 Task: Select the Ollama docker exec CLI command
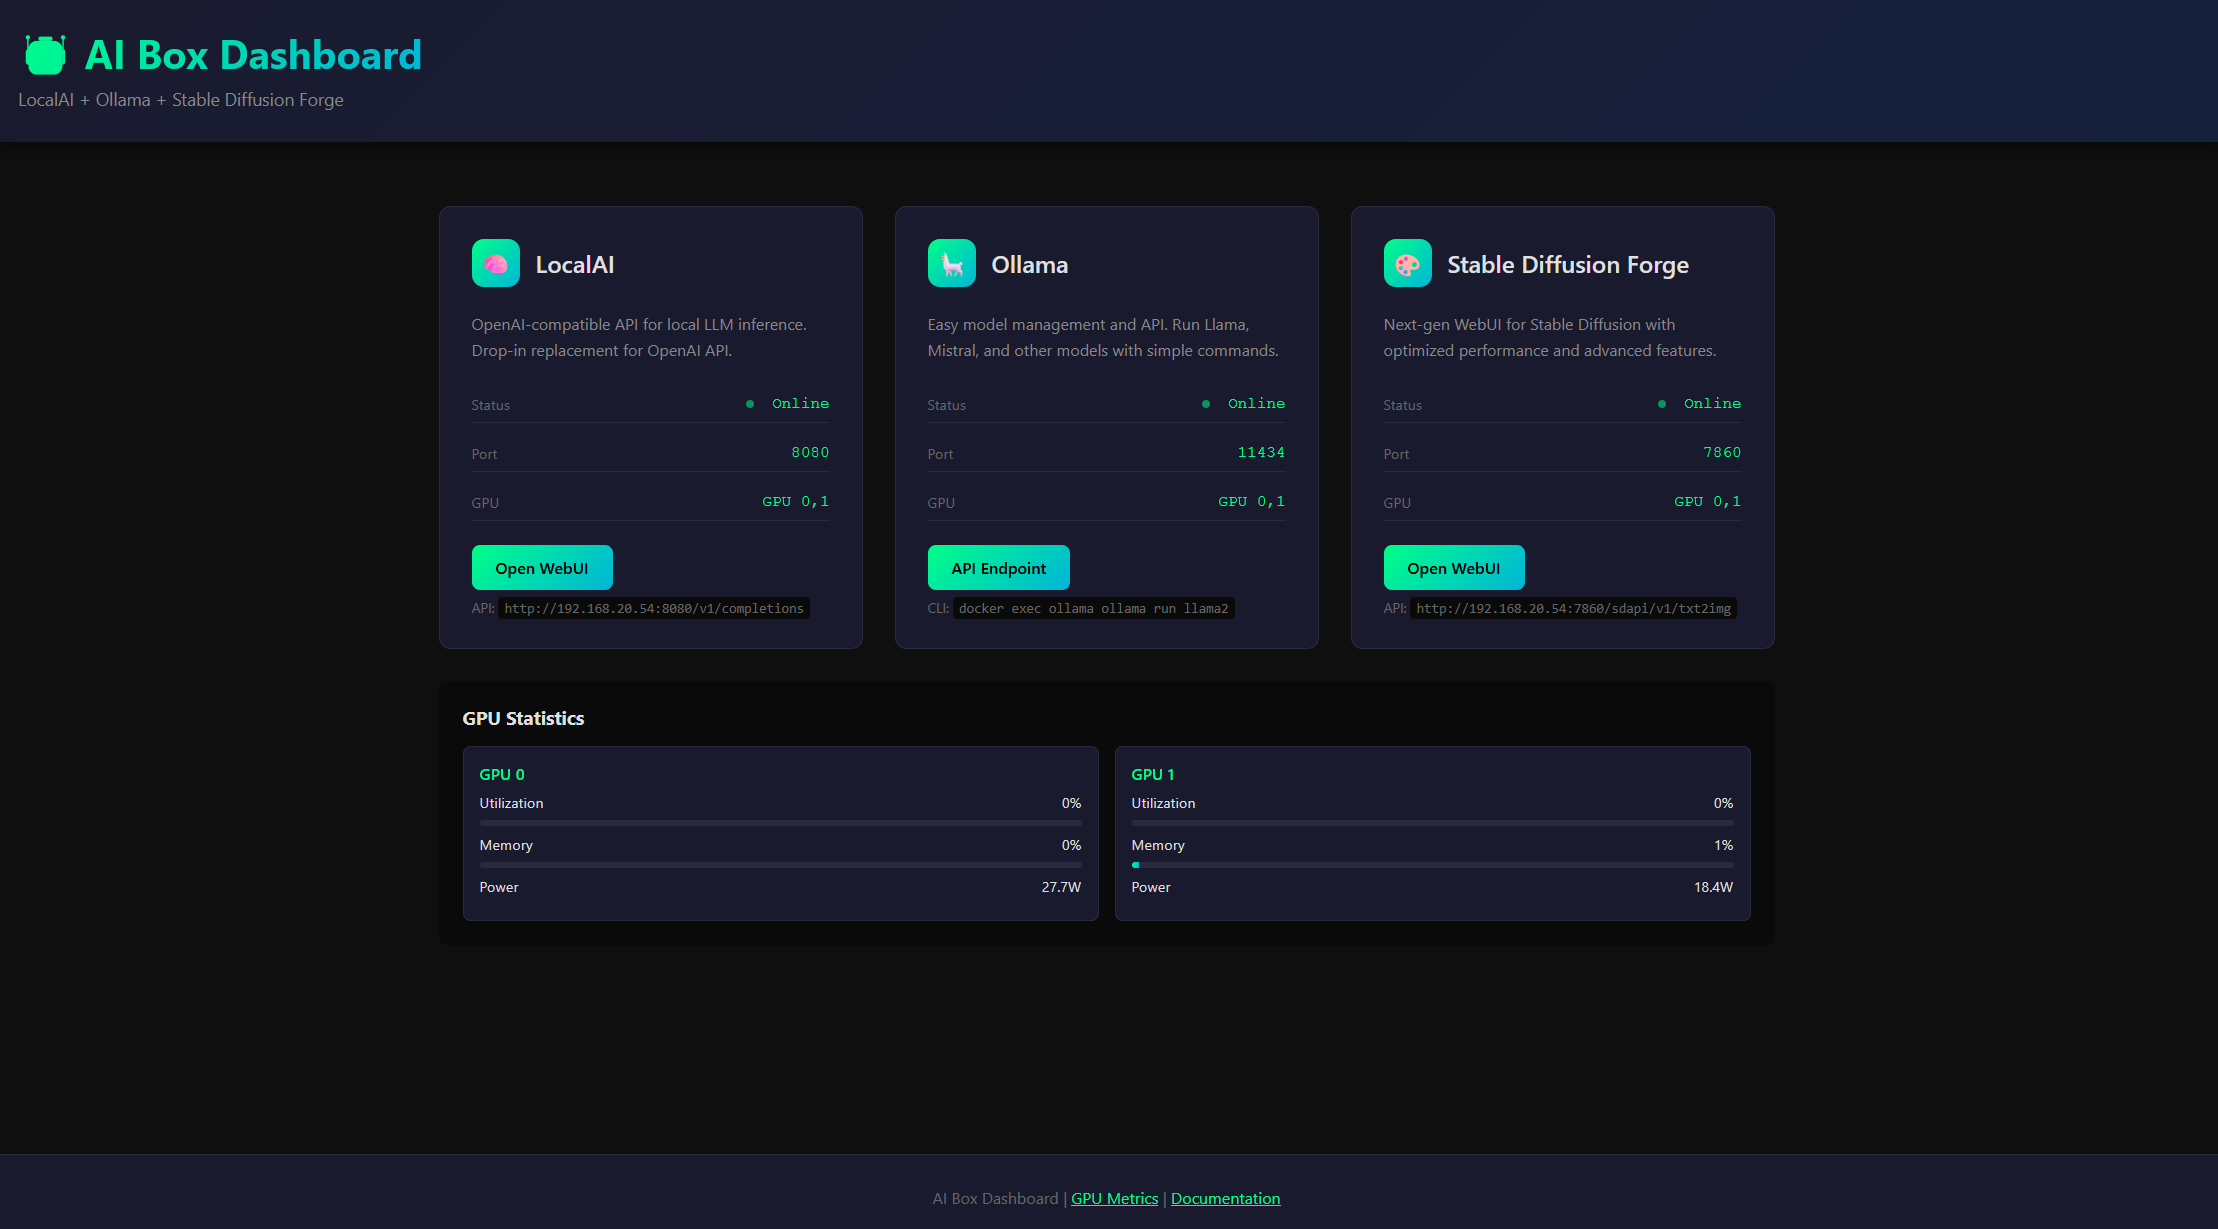tap(1094, 608)
